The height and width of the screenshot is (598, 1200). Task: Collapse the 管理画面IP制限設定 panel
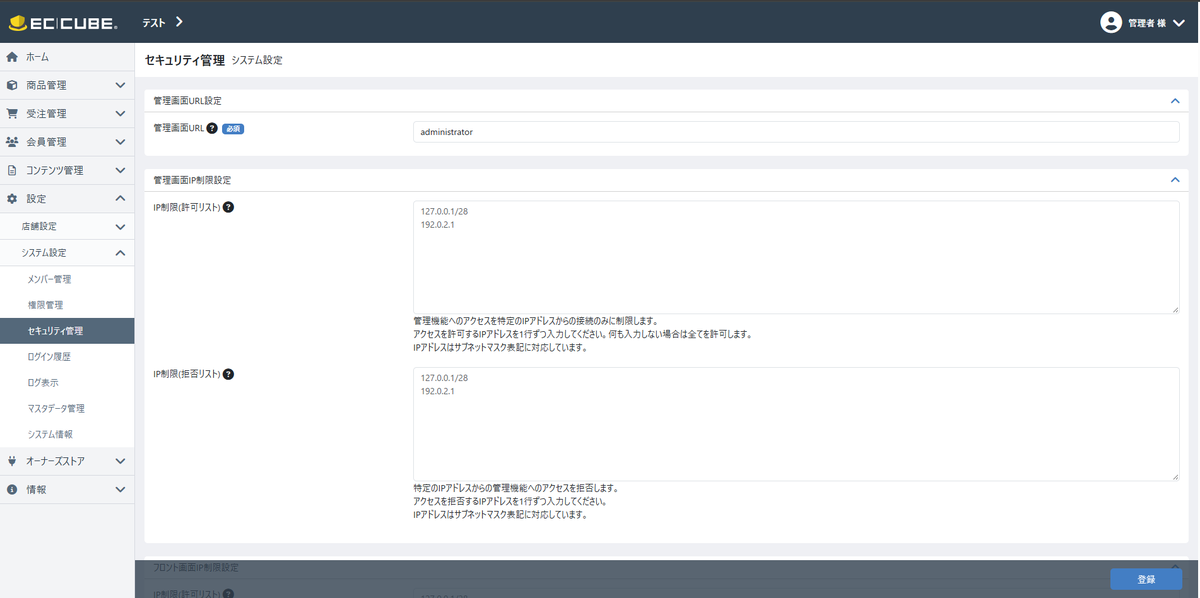pos(1175,180)
